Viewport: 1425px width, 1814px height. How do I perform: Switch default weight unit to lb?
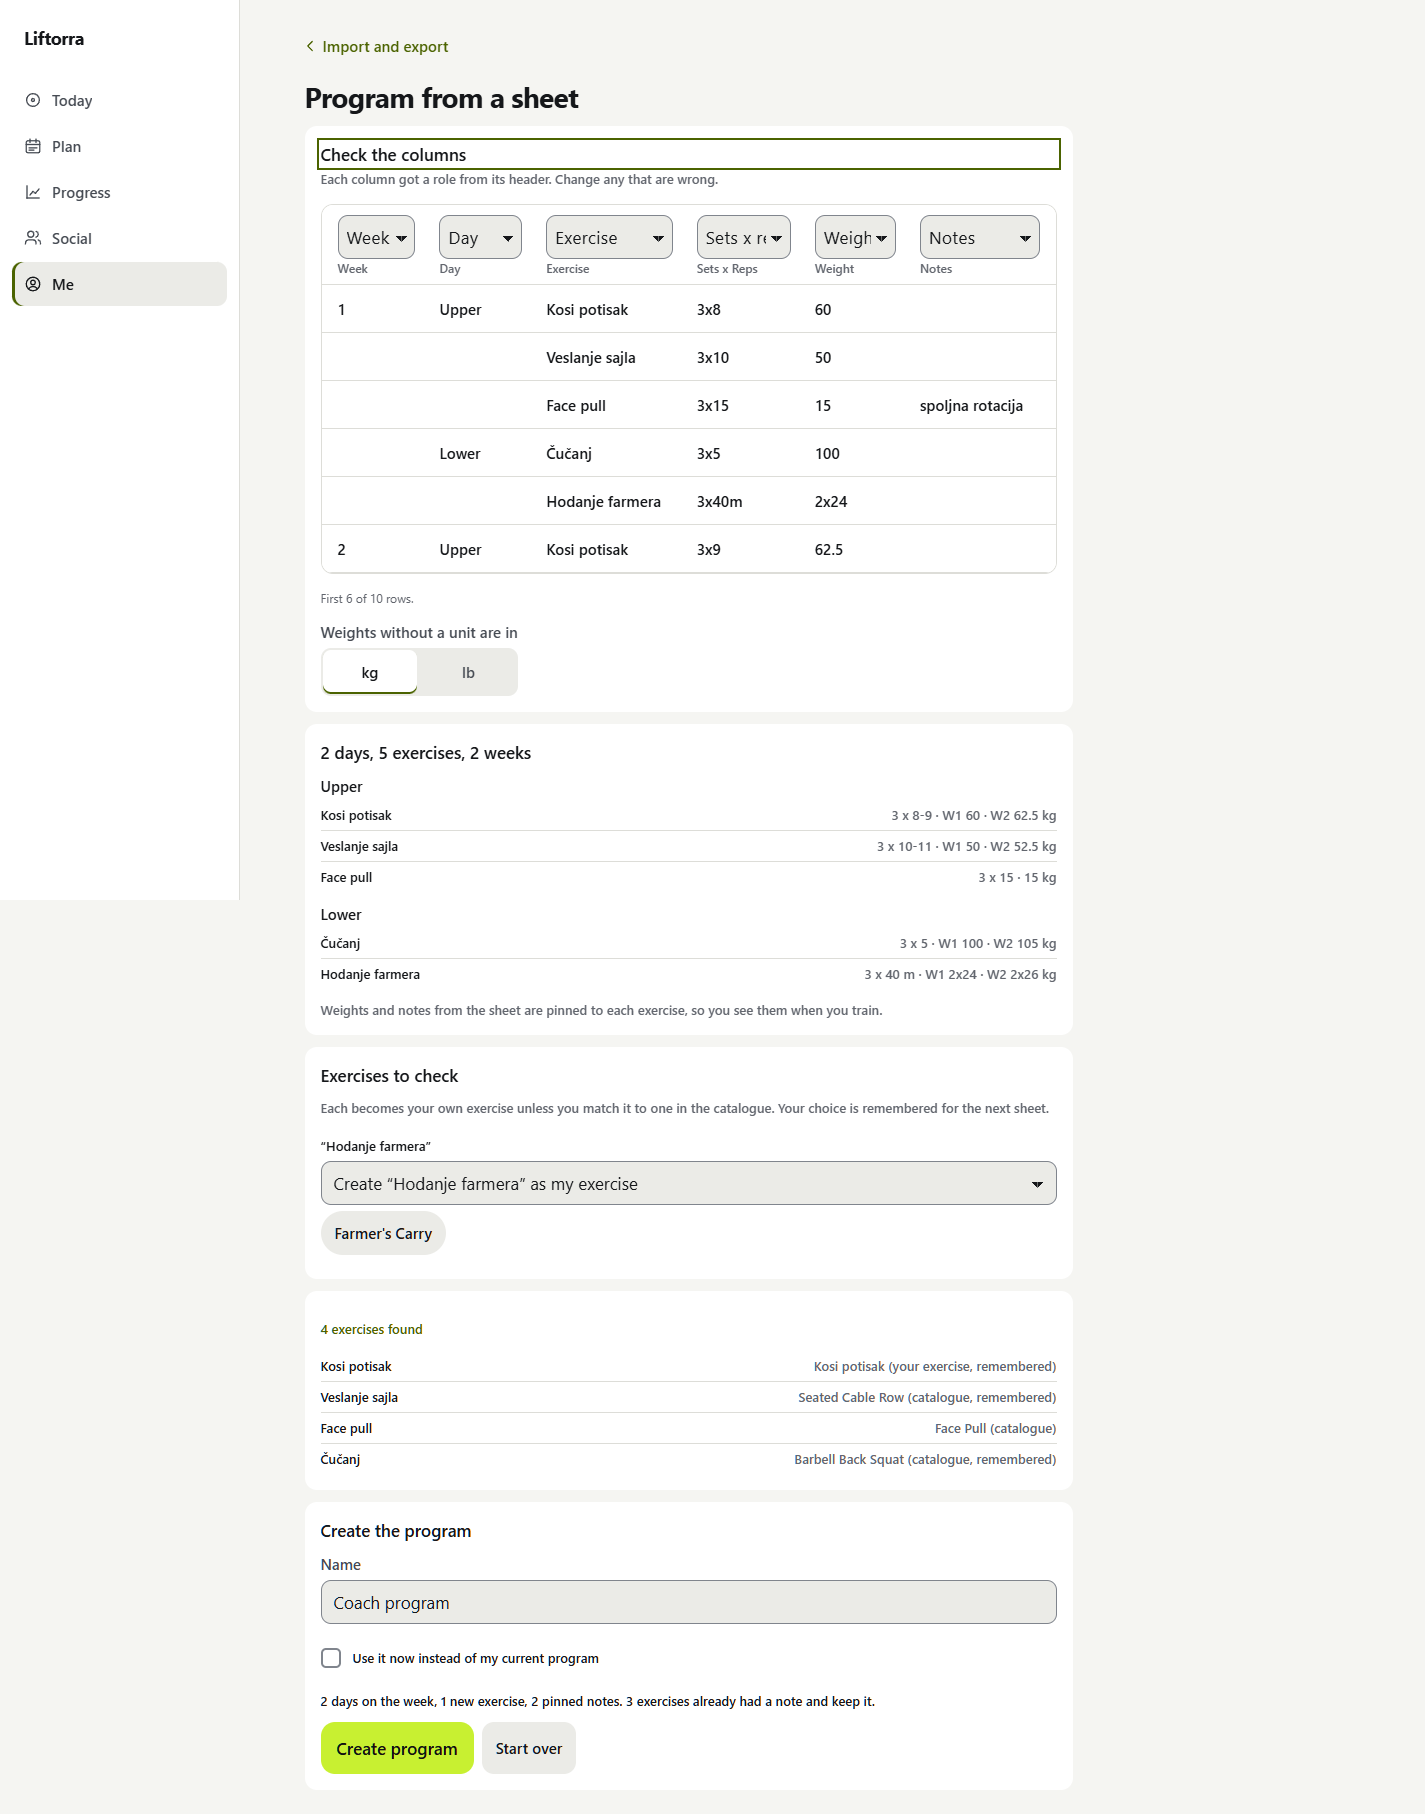[468, 672]
